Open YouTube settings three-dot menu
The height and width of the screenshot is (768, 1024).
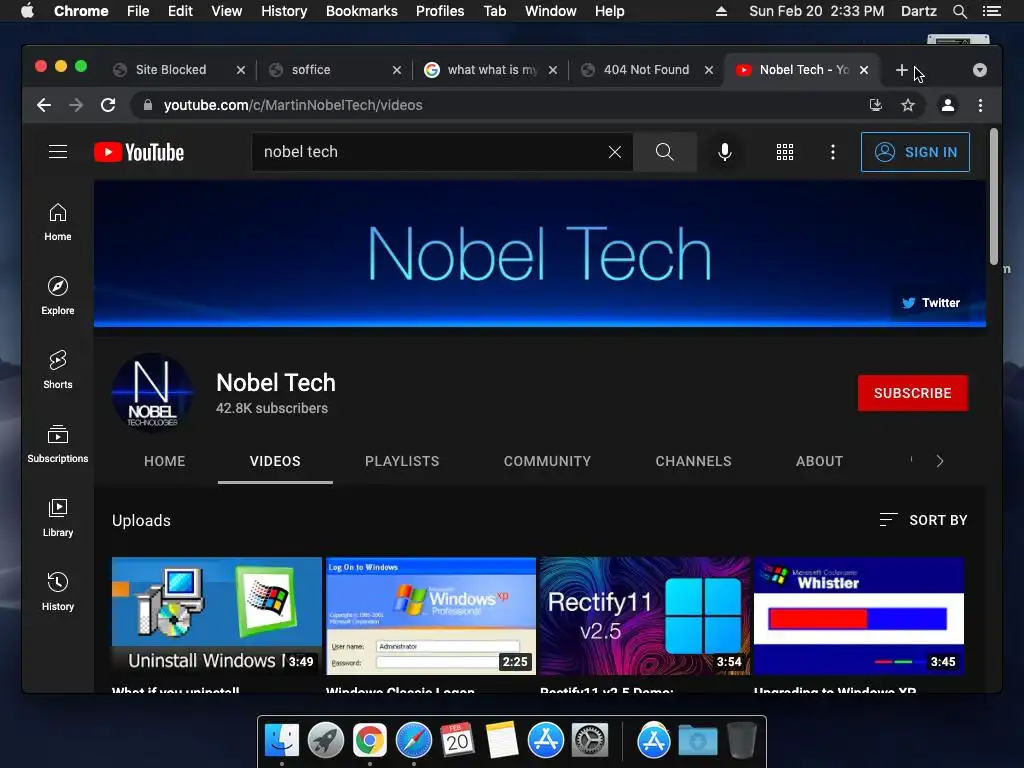(832, 152)
